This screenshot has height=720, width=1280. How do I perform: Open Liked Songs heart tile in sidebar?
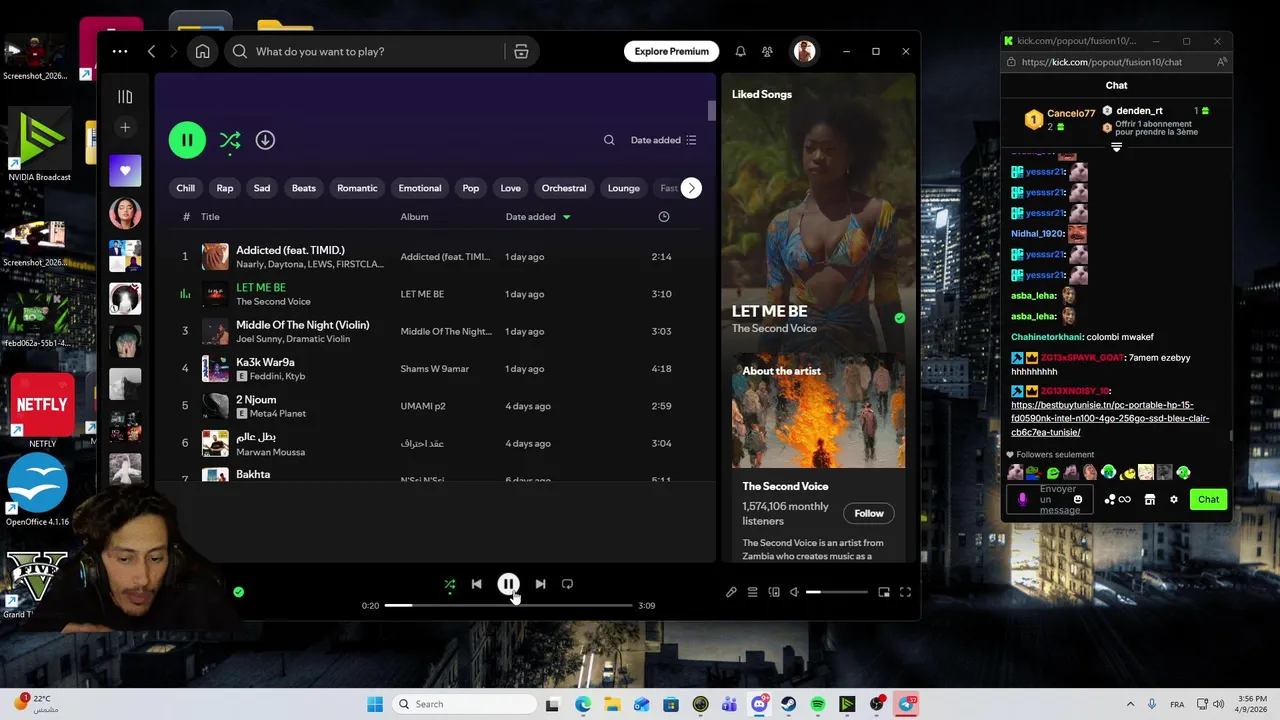coord(125,171)
